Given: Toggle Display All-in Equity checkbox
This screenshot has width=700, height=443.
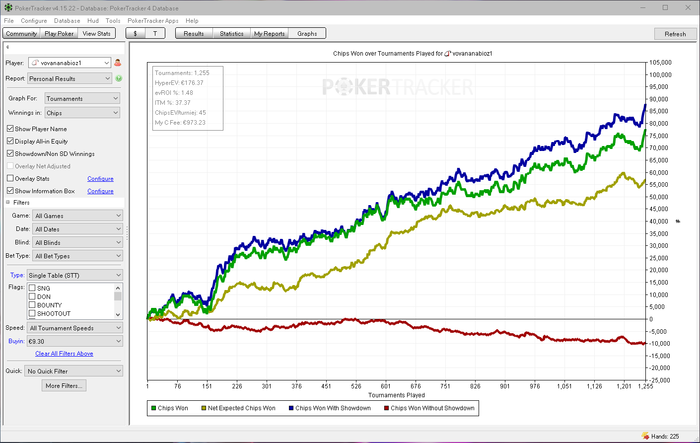Looking at the screenshot, I should pos(10,141).
